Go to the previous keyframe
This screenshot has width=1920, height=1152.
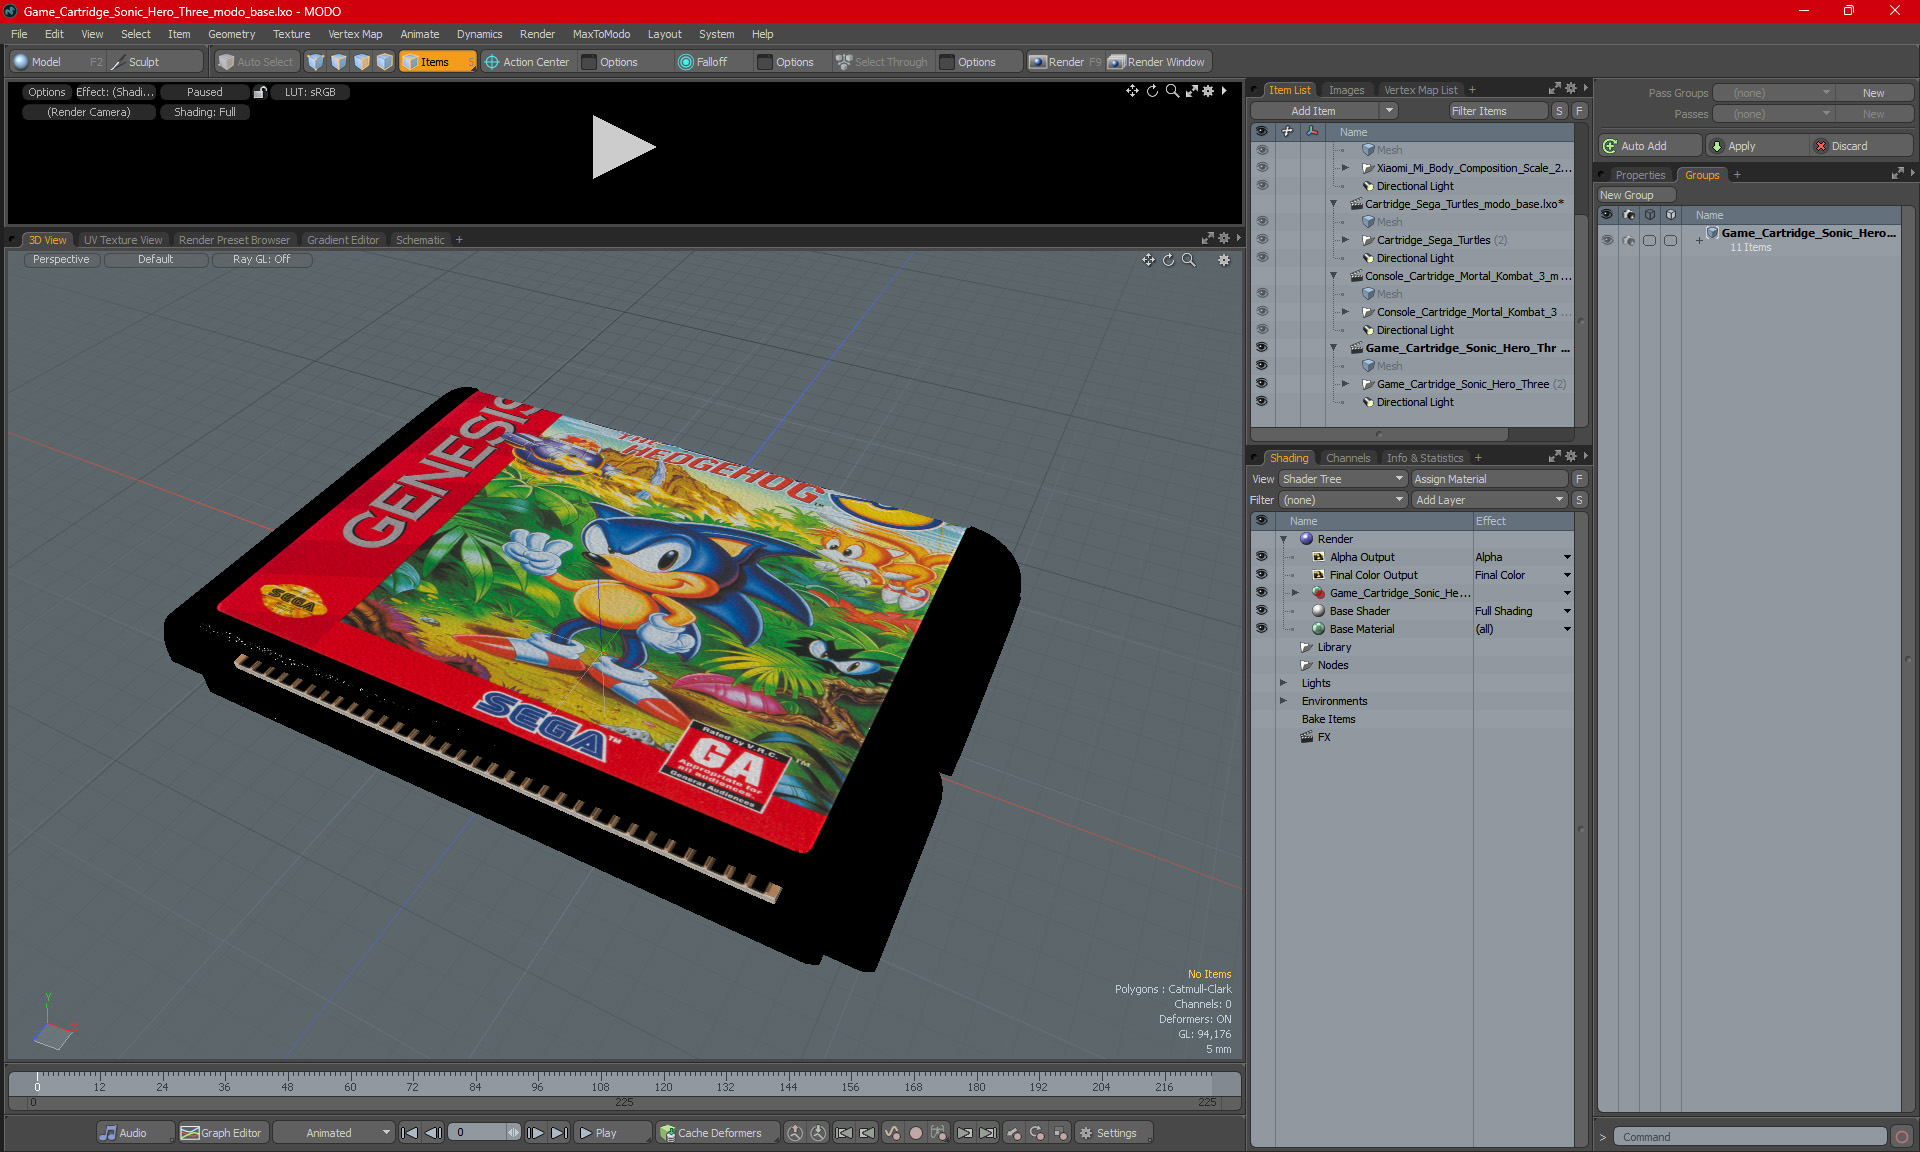click(x=844, y=1133)
